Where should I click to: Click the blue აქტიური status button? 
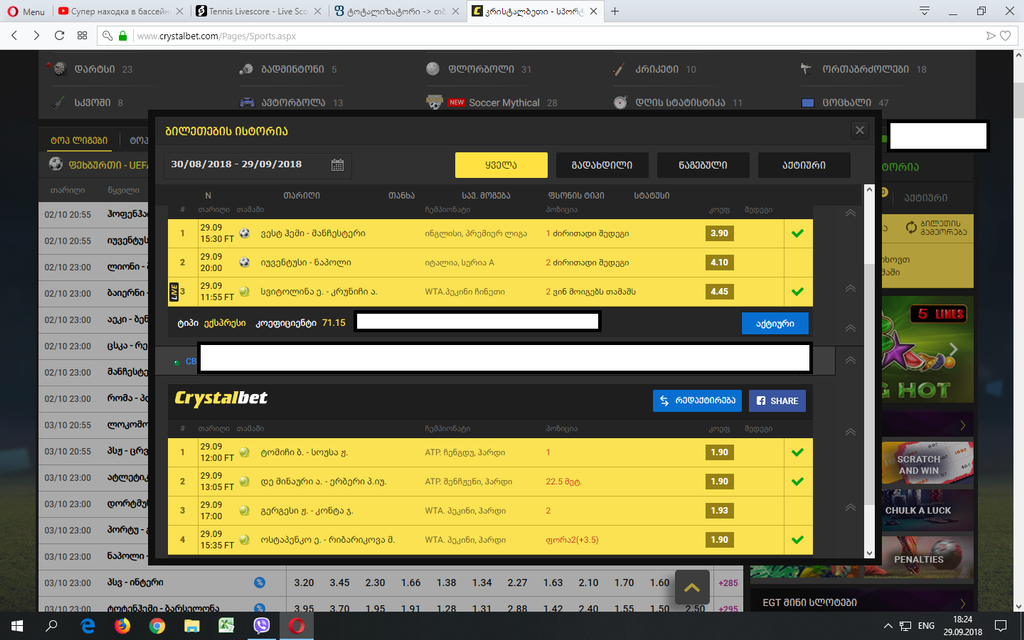tap(775, 323)
